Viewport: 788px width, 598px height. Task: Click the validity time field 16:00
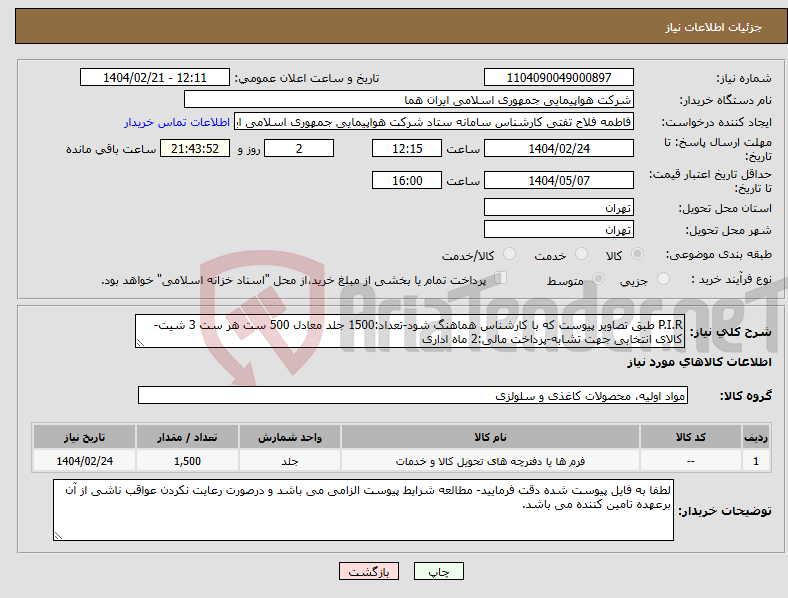pyautogui.click(x=407, y=180)
